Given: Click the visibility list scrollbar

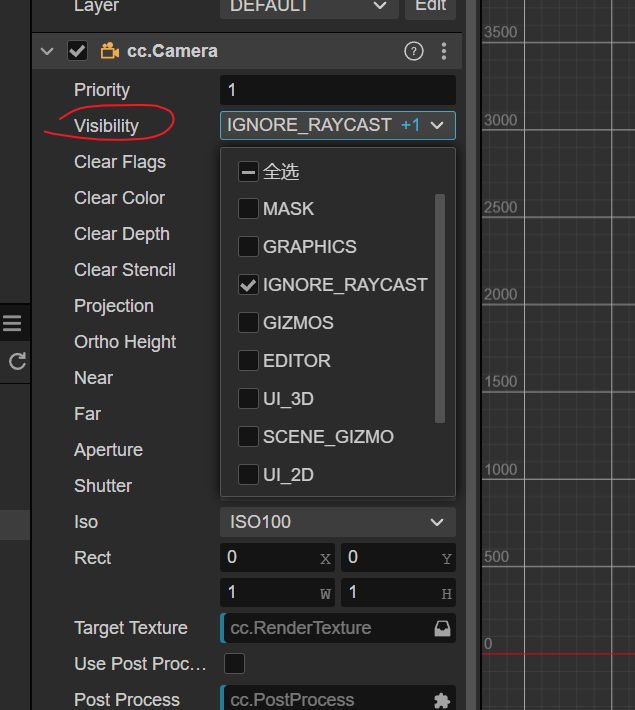Looking at the screenshot, I should (440, 308).
